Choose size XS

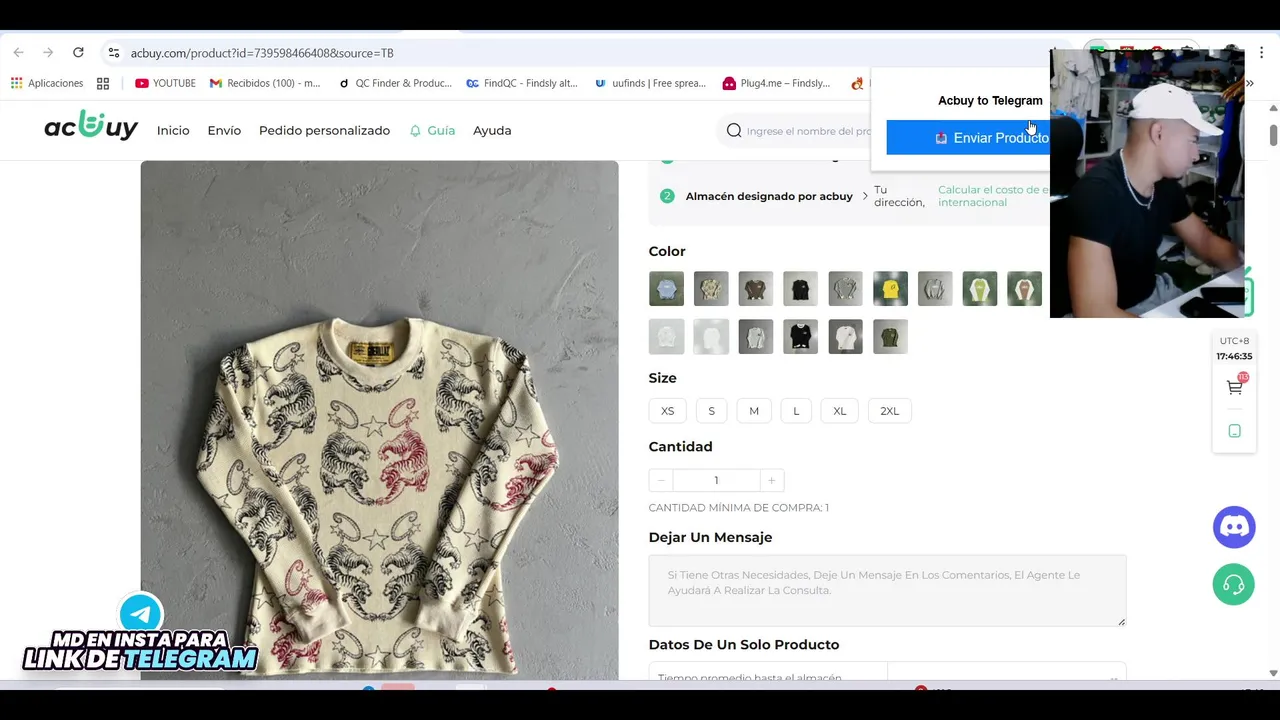667,411
